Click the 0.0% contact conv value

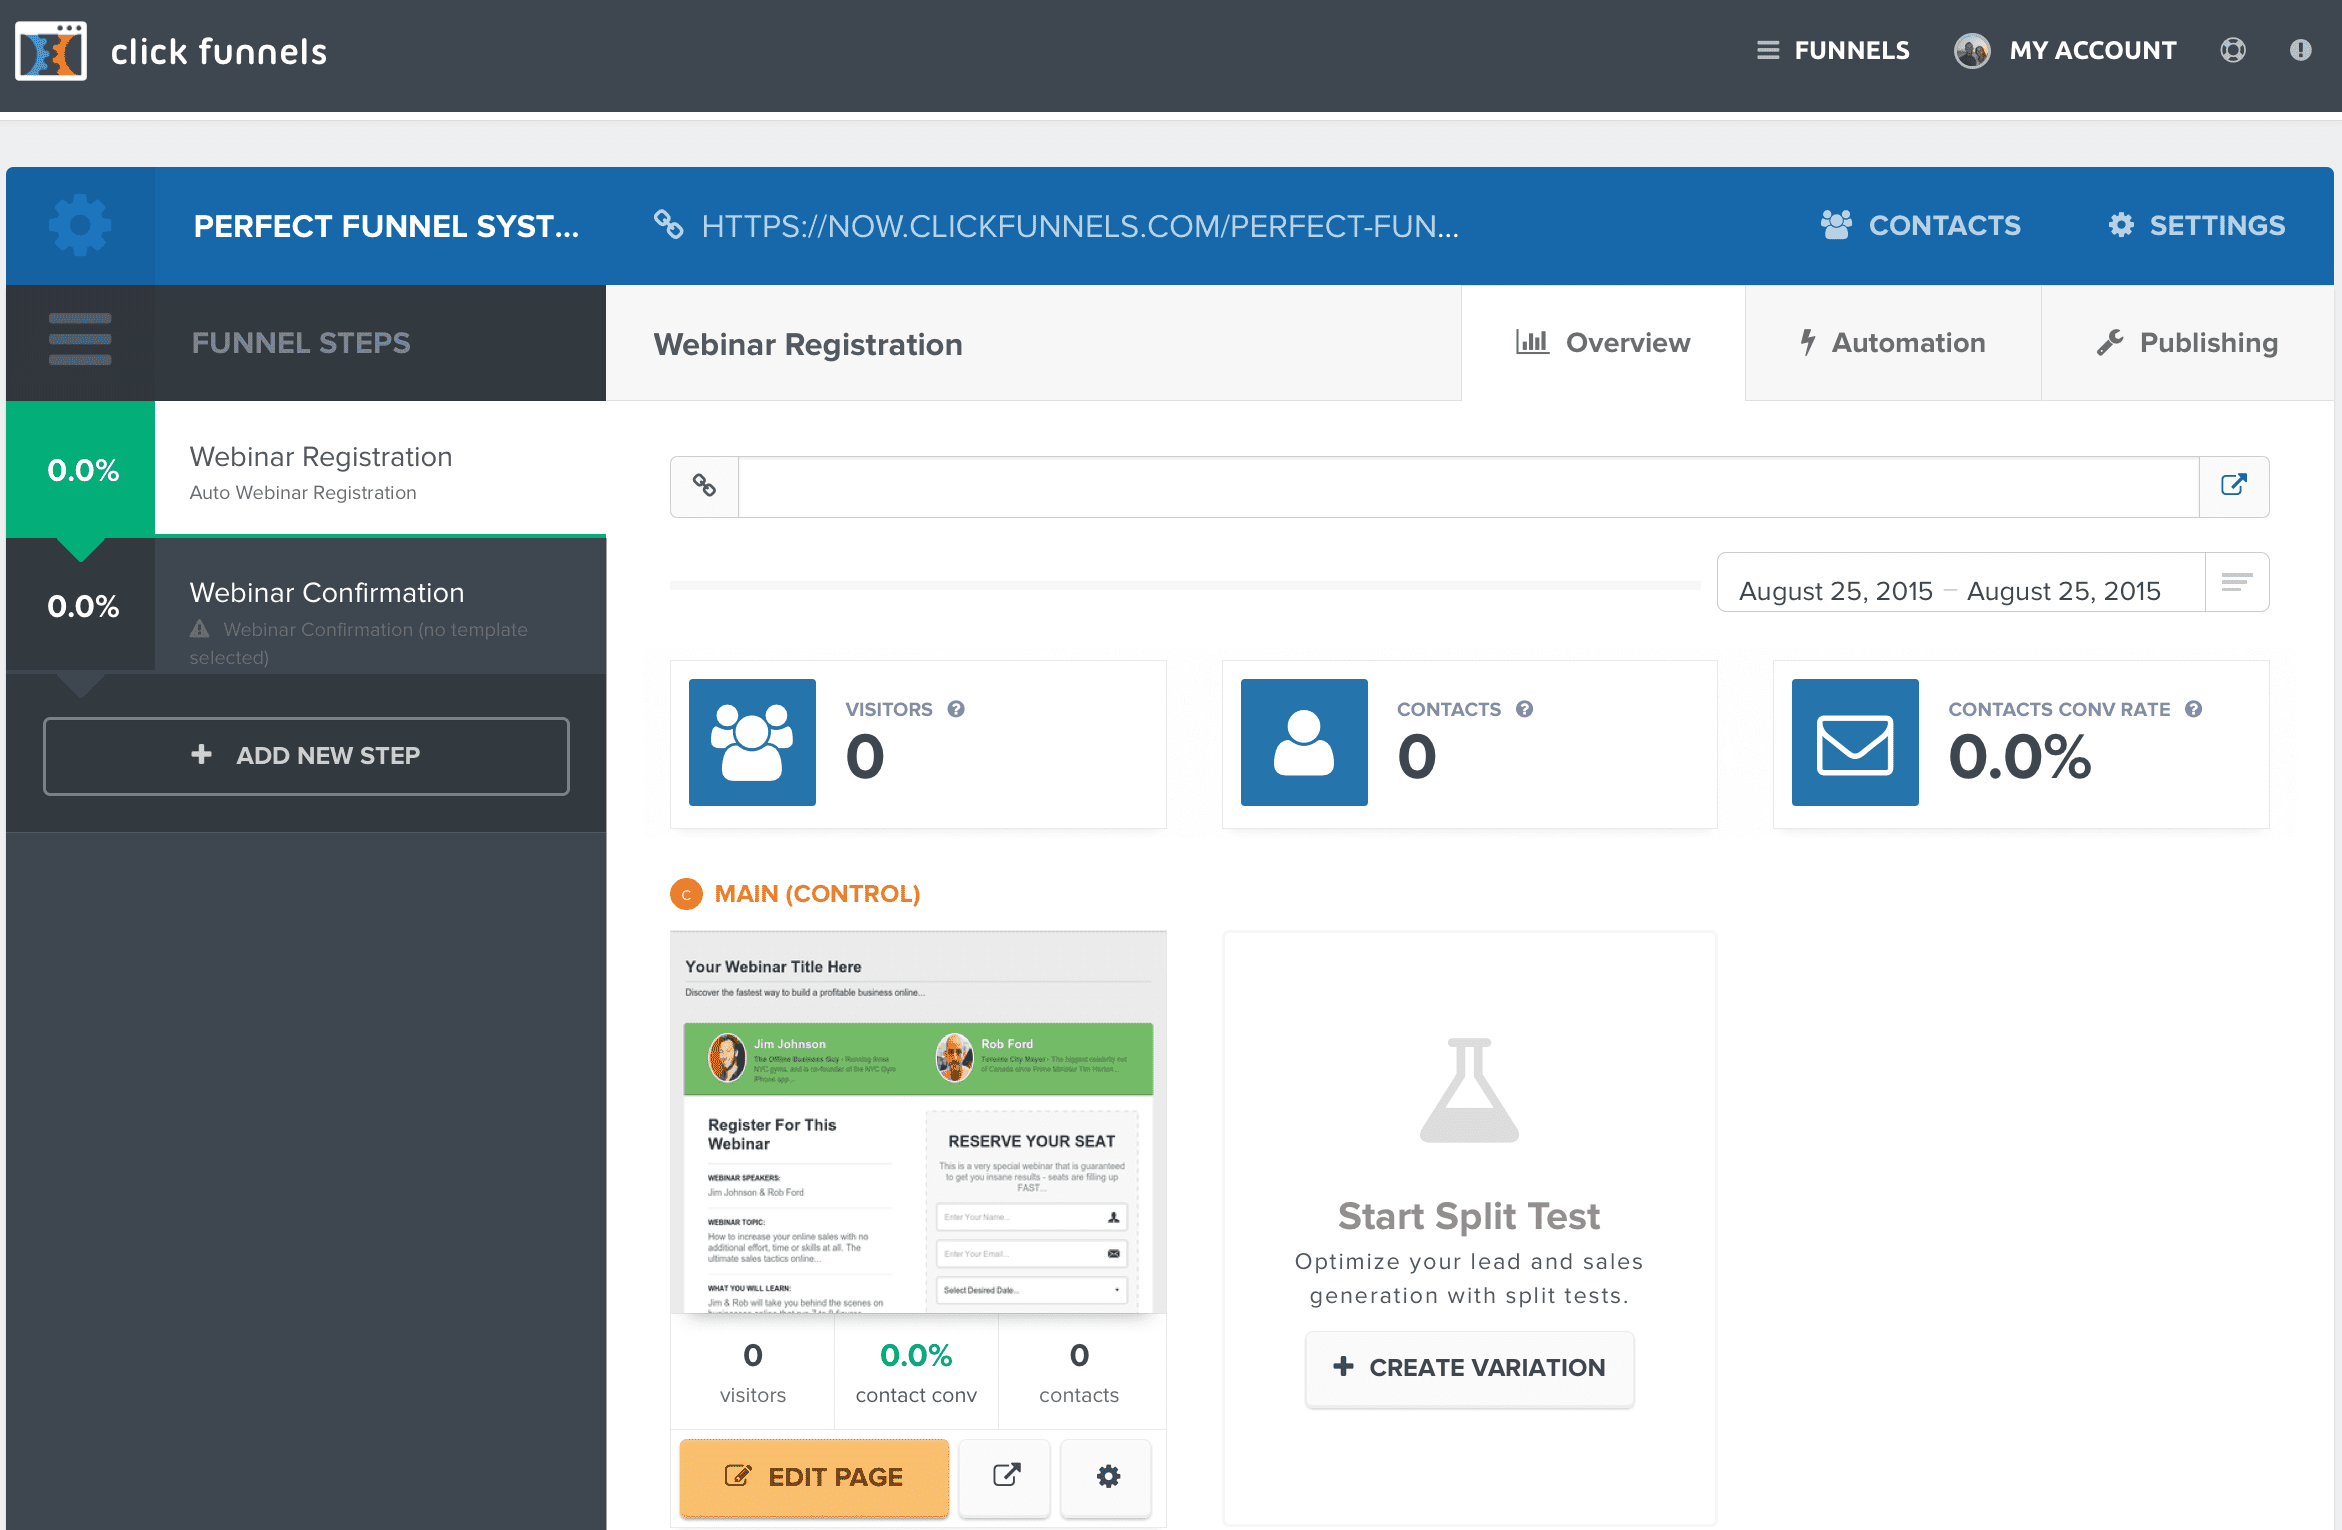coord(916,1356)
